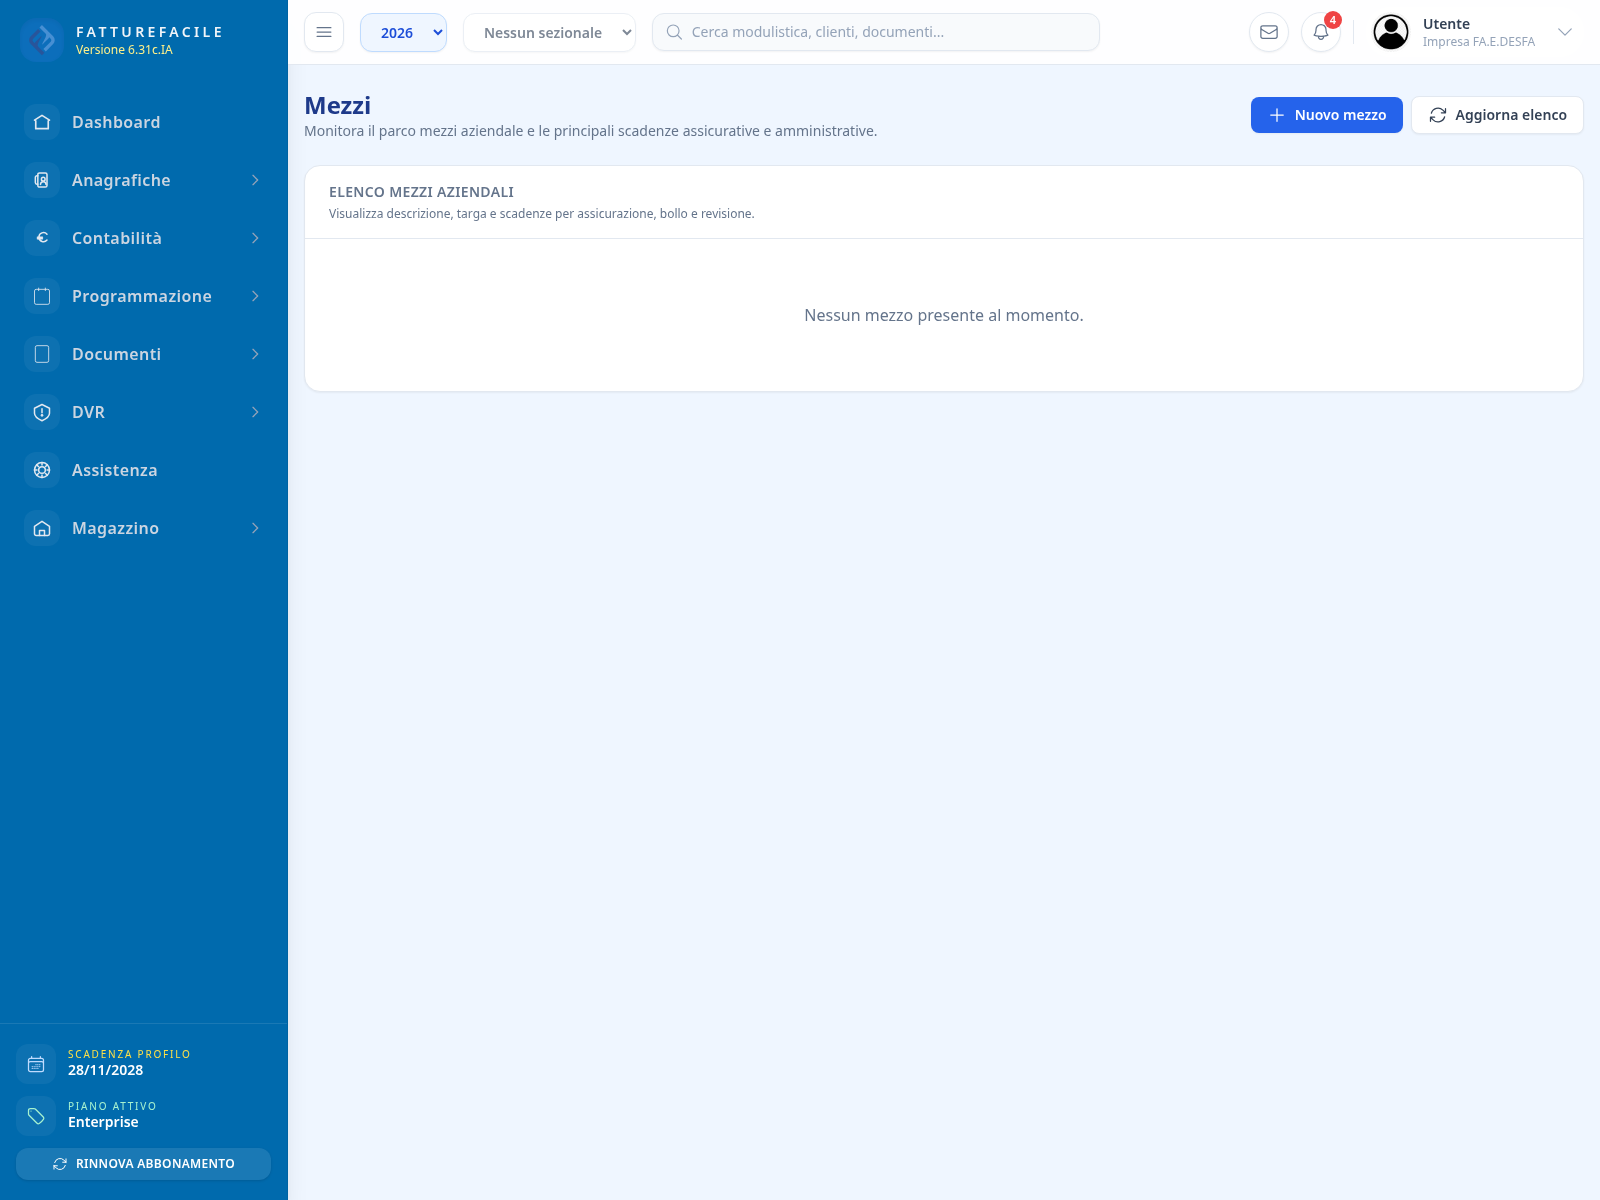Click the DVR shield icon
This screenshot has width=1600, height=1200.
coord(42,412)
